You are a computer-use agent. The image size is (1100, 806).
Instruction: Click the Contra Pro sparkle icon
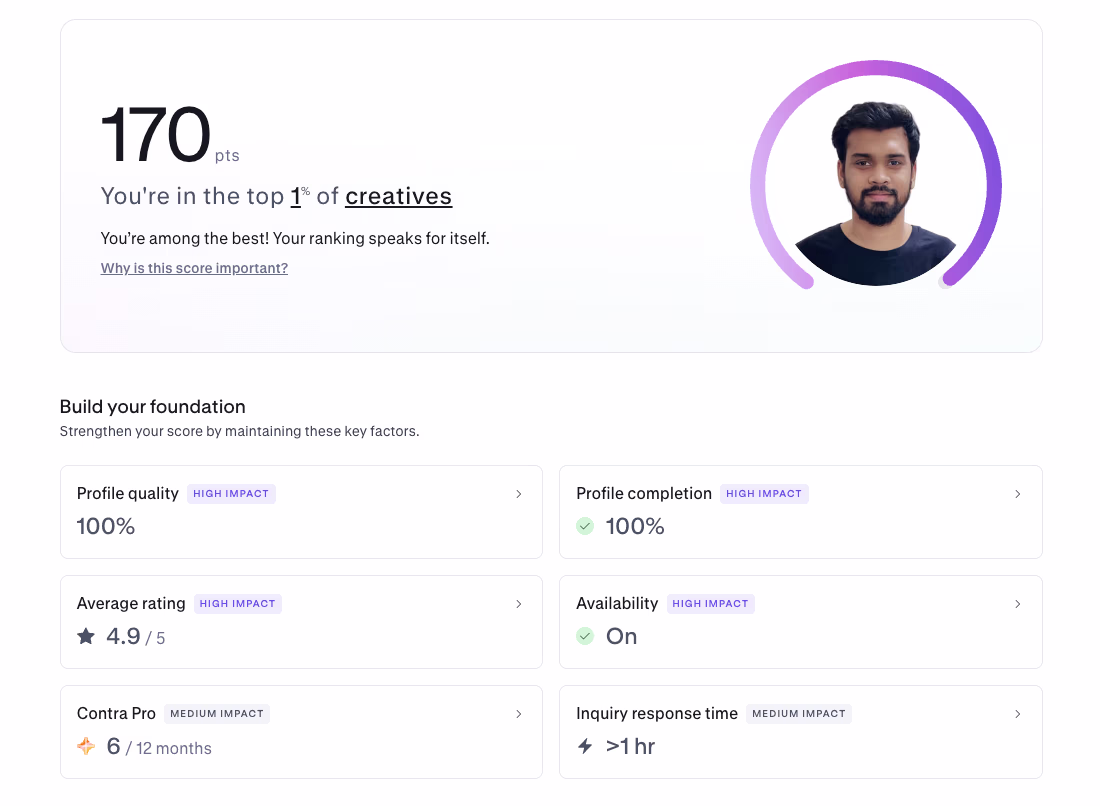pos(86,746)
